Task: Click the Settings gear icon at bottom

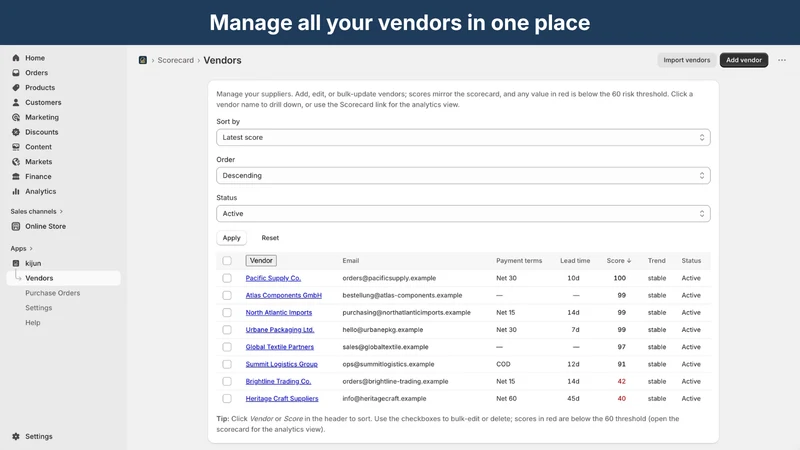Action: click(x=16, y=437)
